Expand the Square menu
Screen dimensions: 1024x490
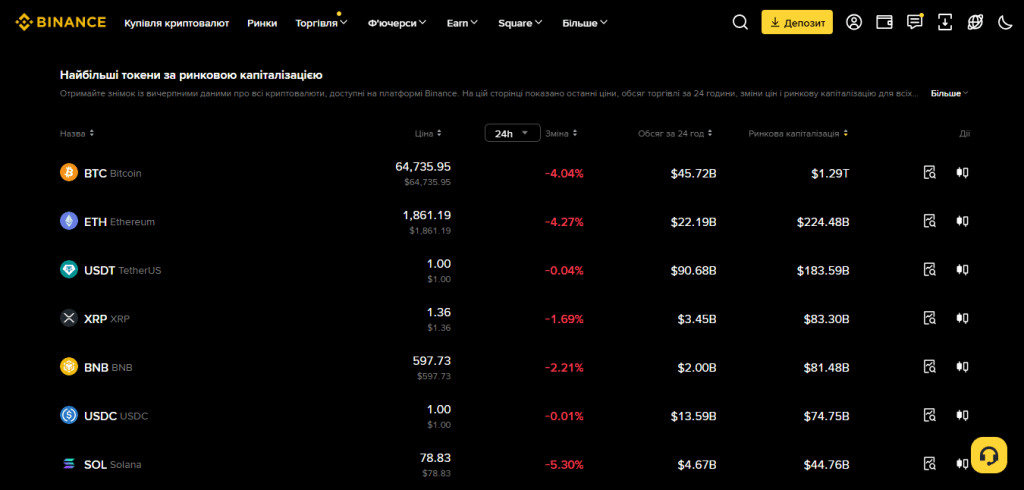point(520,23)
